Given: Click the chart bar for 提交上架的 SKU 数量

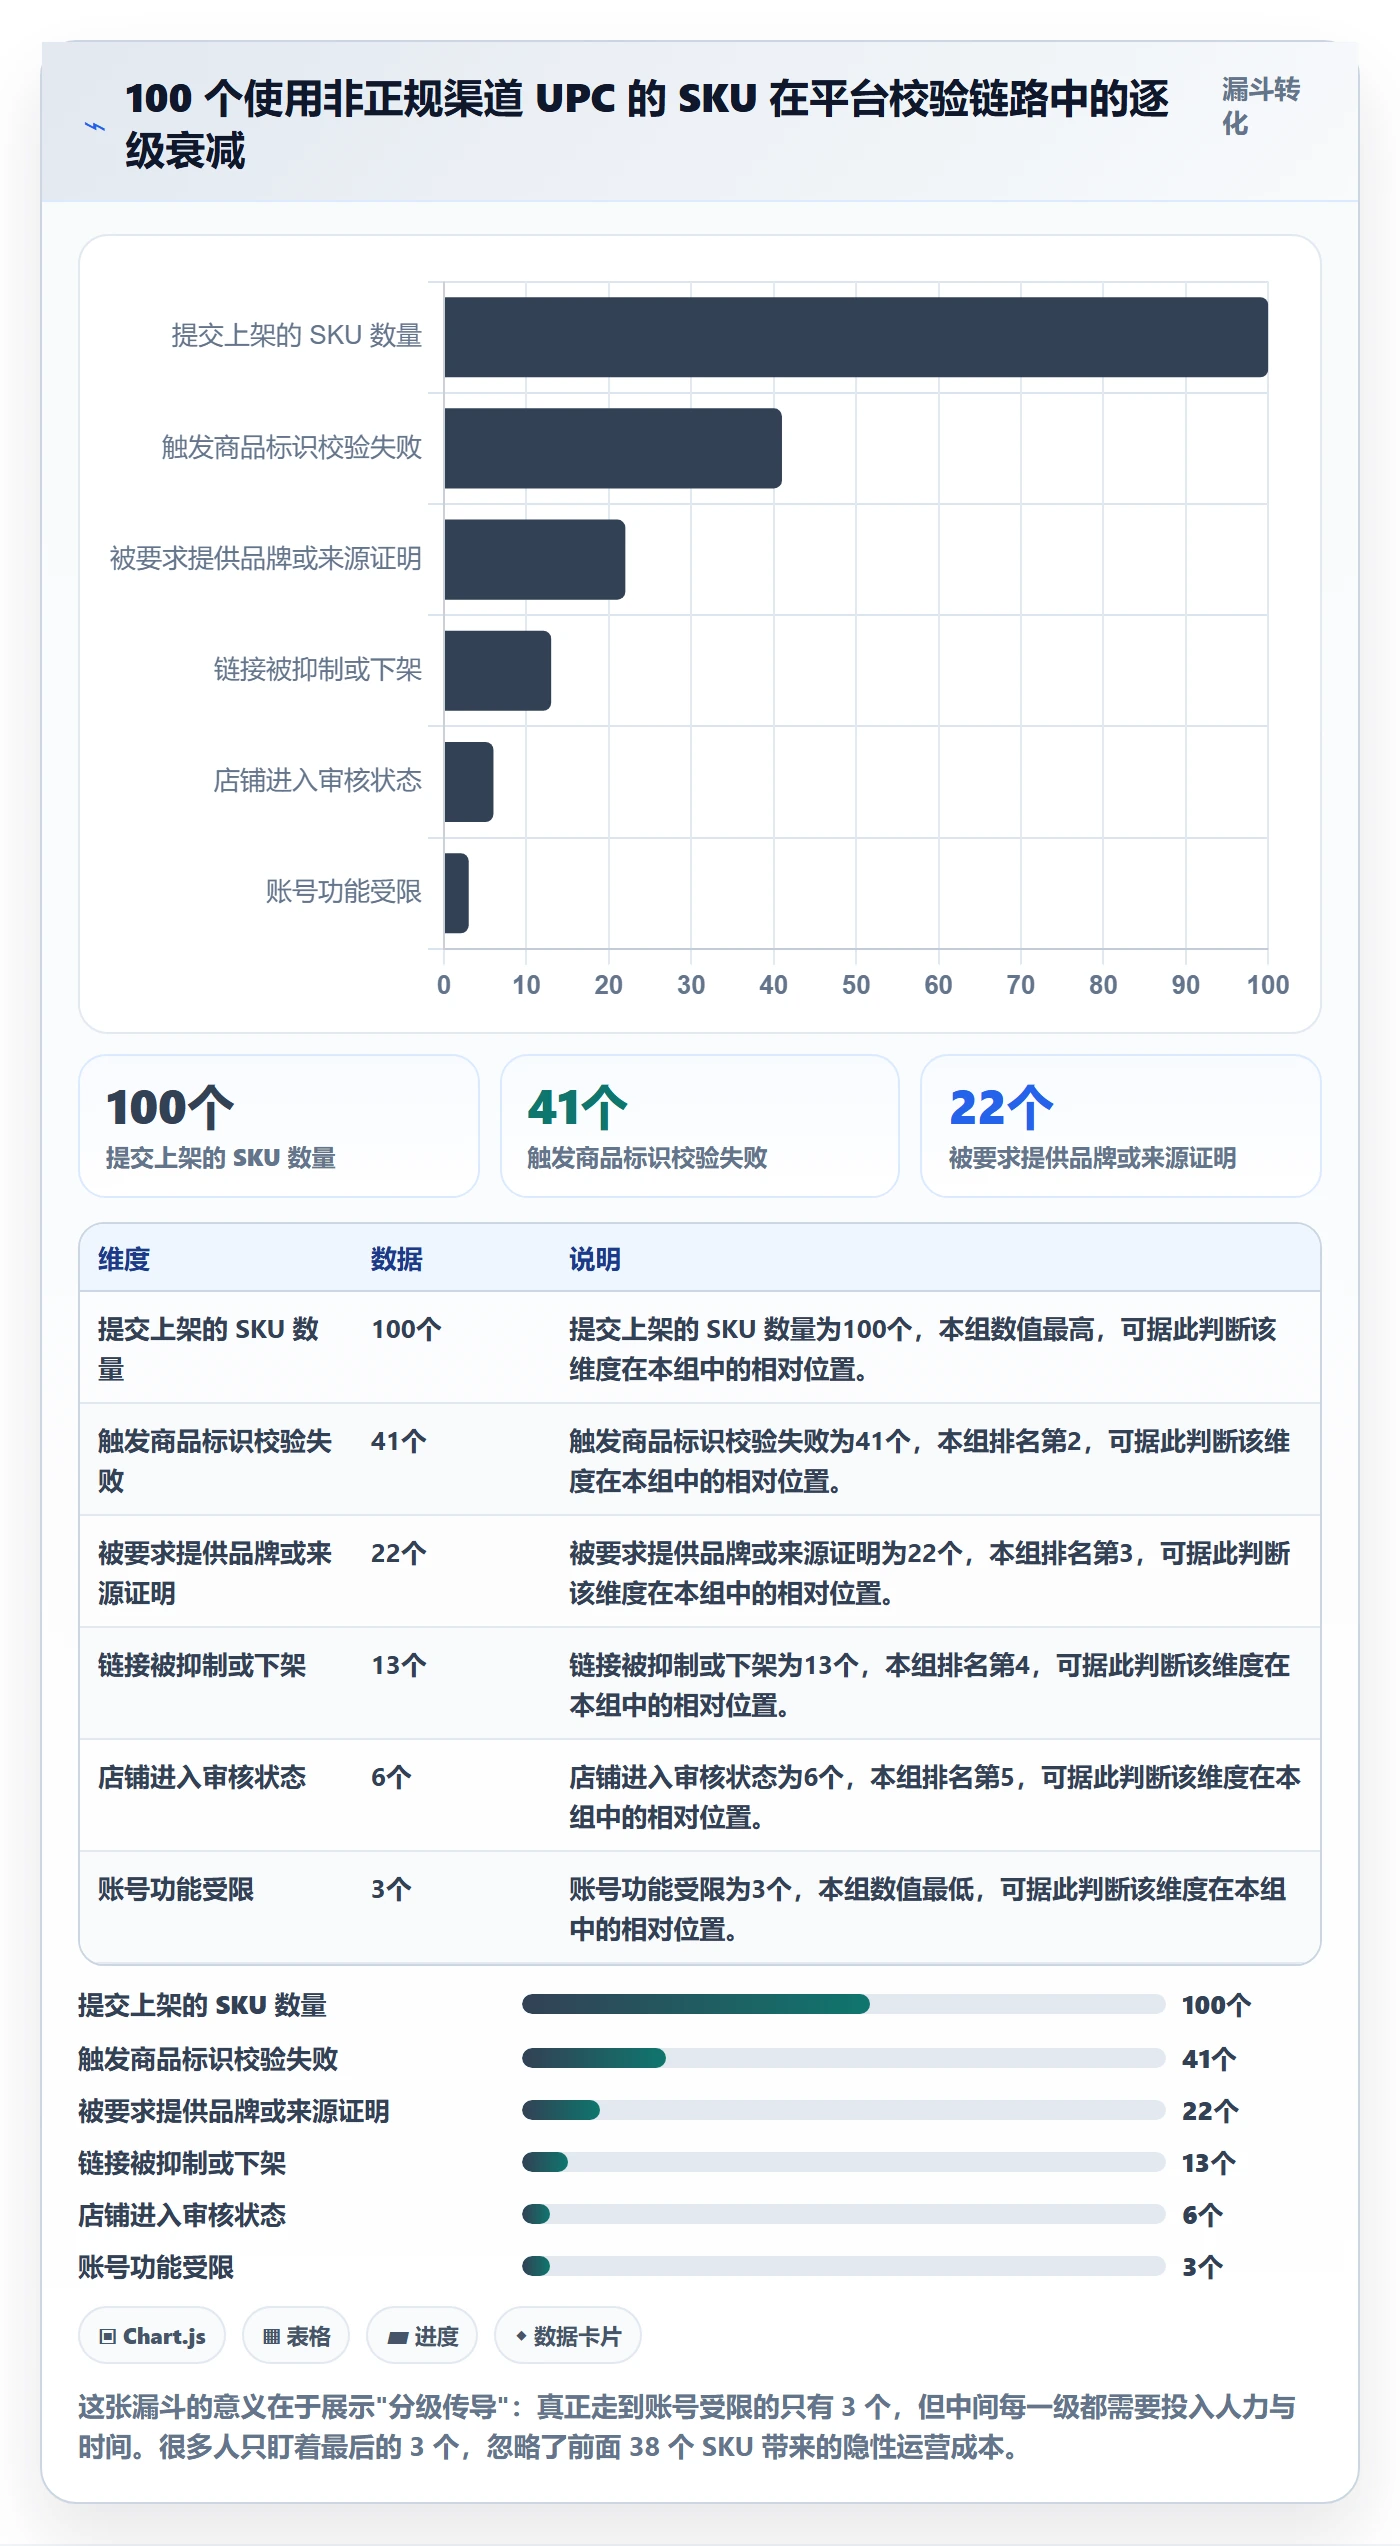Looking at the screenshot, I should coord(856,337).
